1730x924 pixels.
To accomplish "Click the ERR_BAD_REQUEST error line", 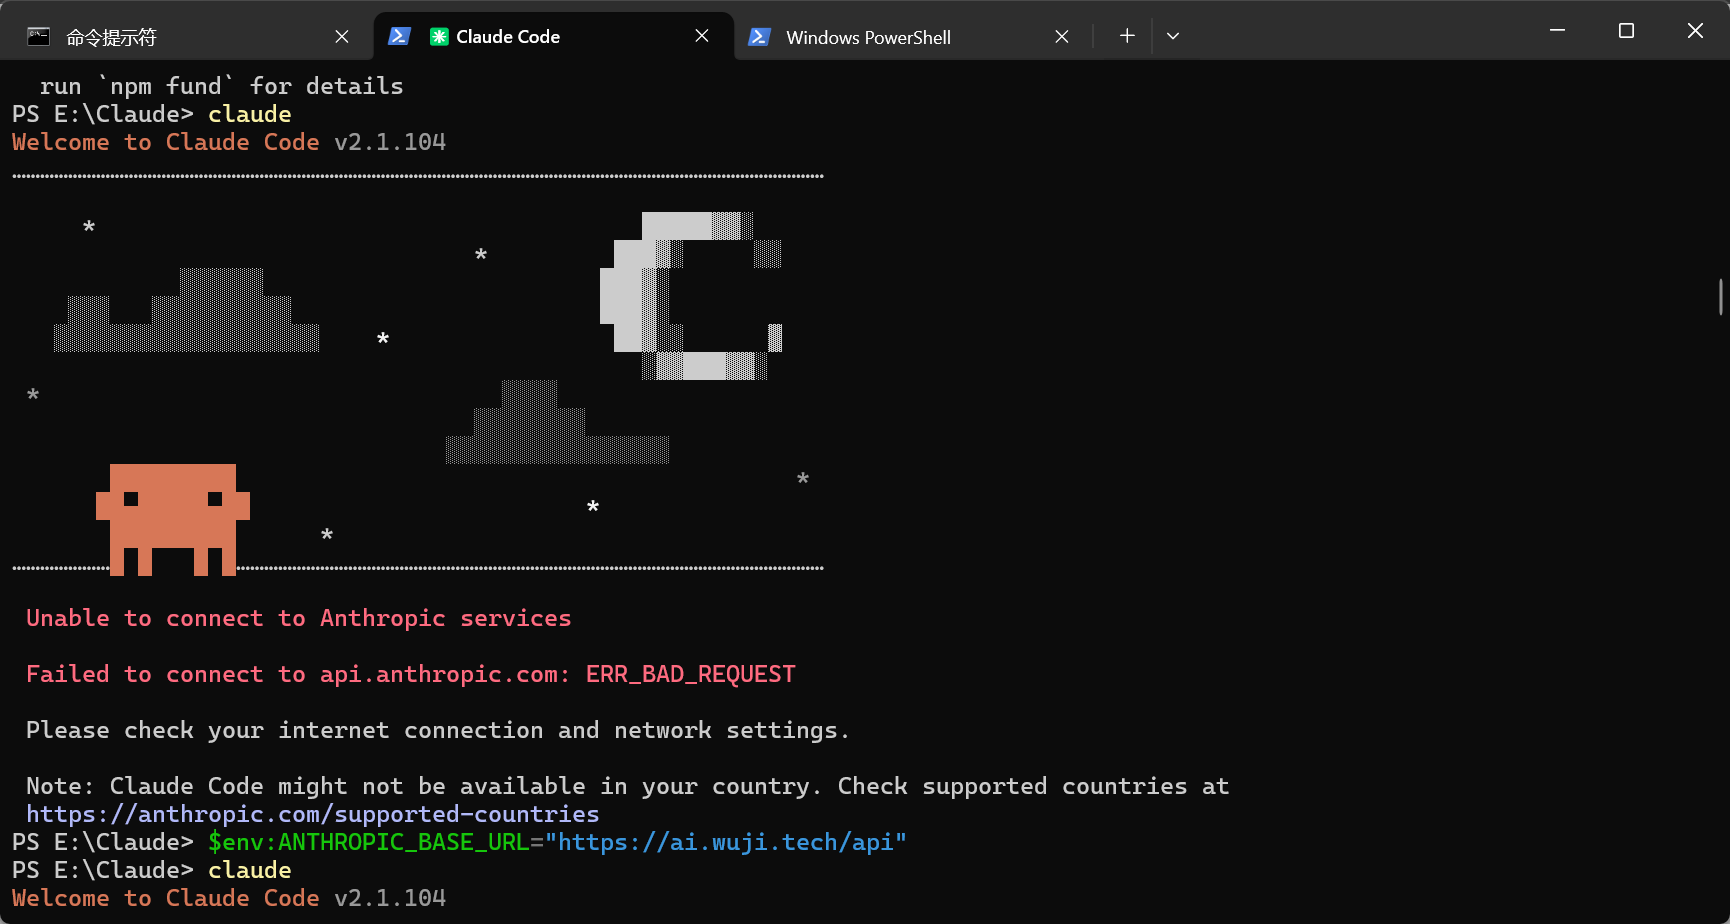I will tap(411, 674).
